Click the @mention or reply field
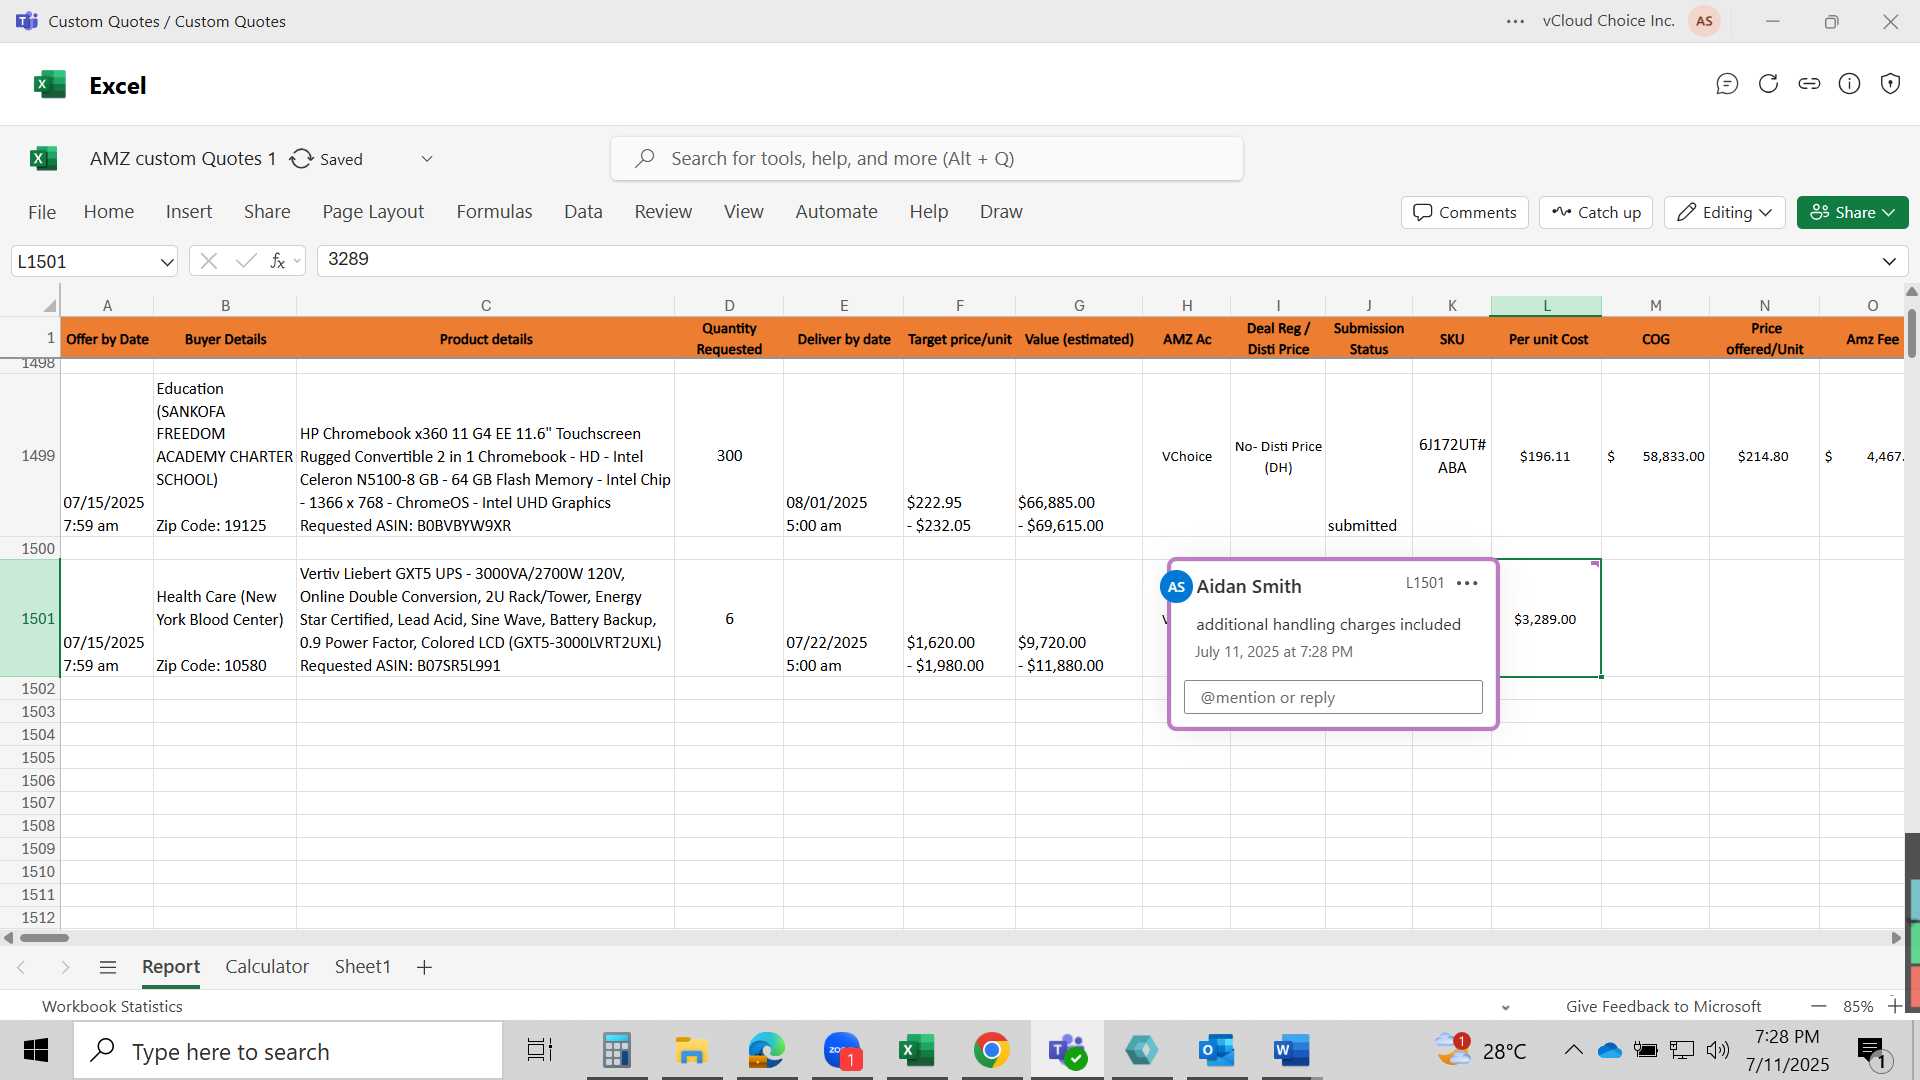Screen dimensions: 1920x1080 pos(1333,697)
